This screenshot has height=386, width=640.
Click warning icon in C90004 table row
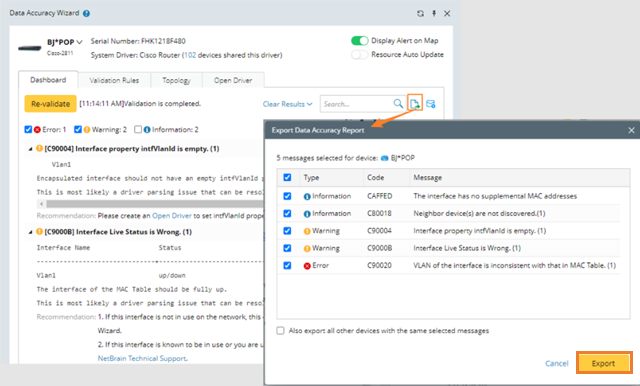pos(307,231)
